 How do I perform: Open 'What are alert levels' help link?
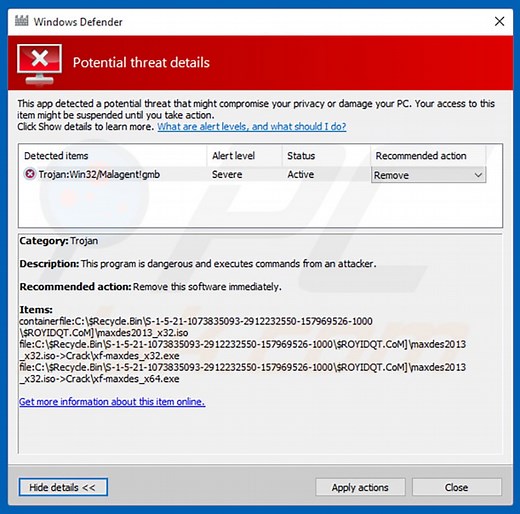coord(252,127)
